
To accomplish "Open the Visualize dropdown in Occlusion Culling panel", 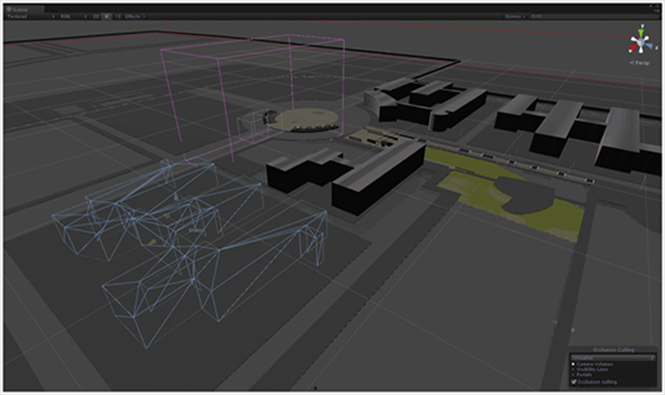I will coord(613,358).
